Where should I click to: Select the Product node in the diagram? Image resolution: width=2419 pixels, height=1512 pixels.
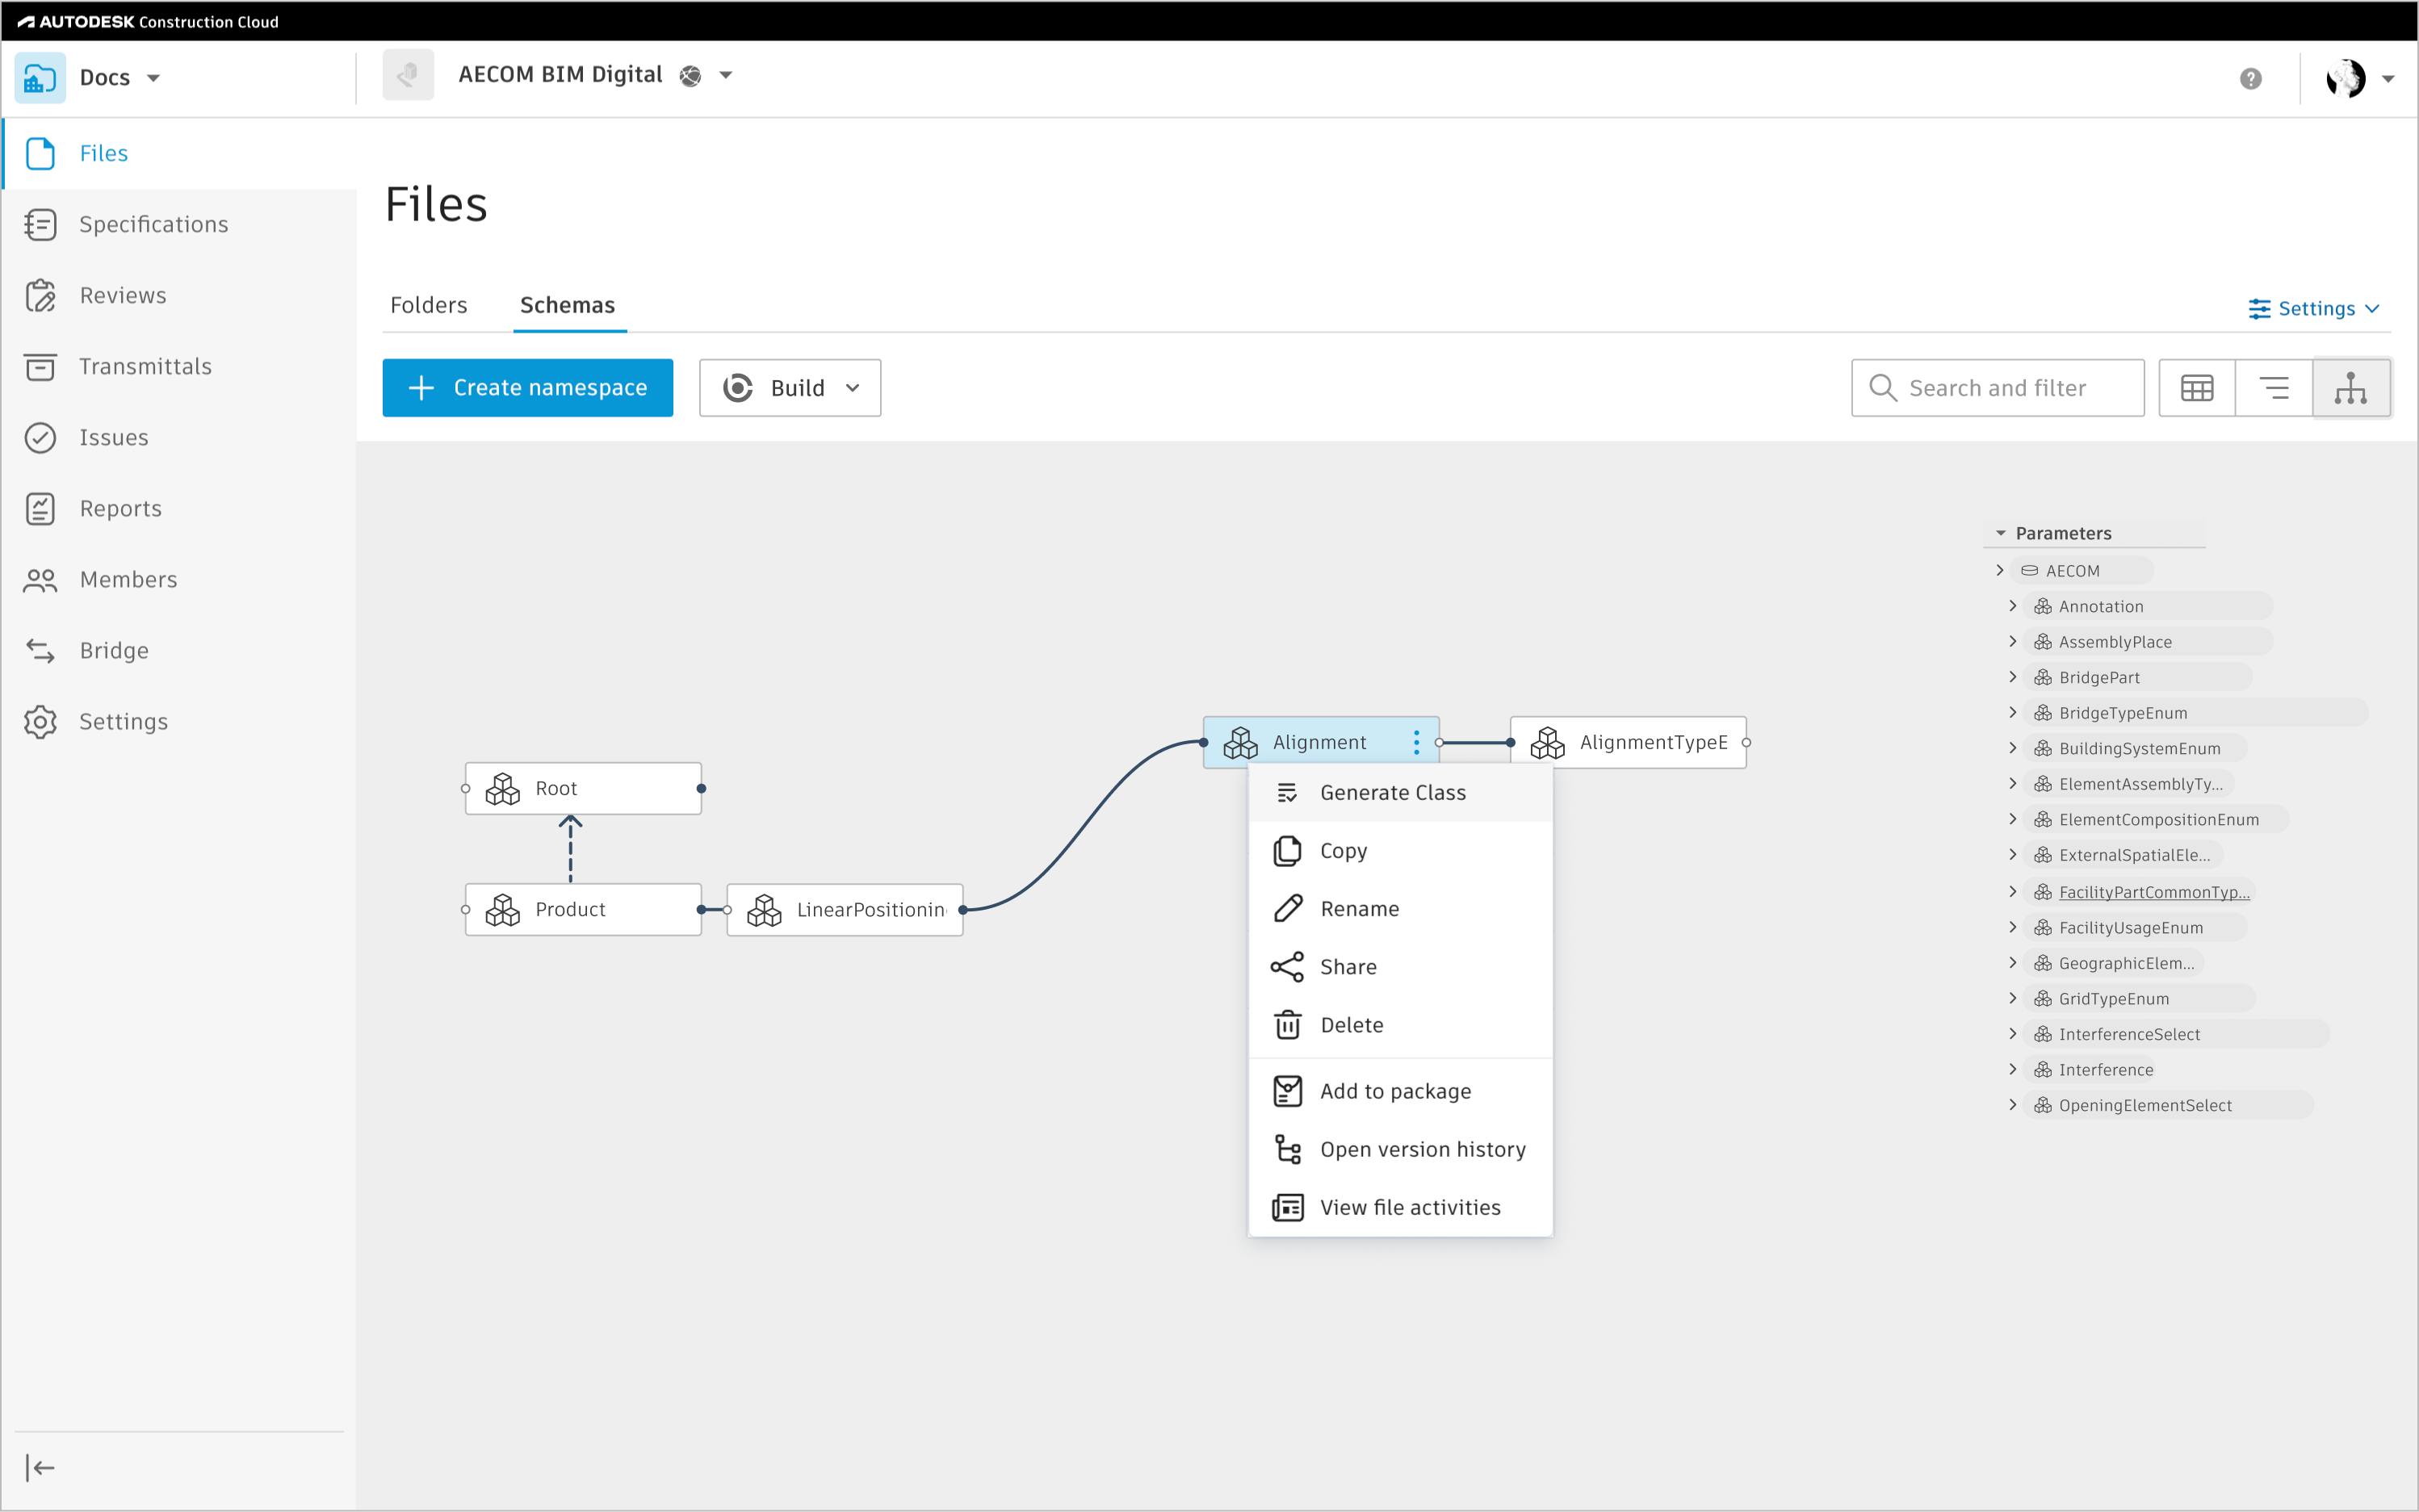pyautogui.click(x=583, y=909)
